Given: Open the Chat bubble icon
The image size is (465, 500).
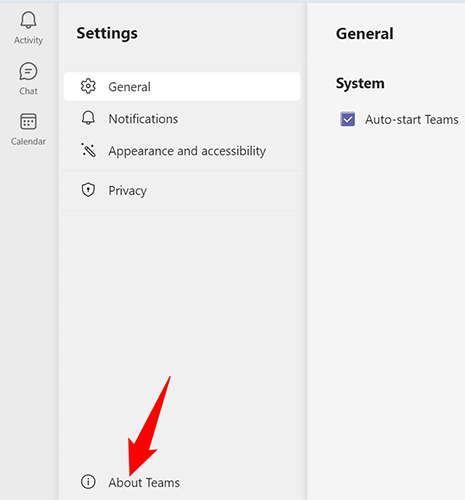Looking at the screenshot, I should [28, 71].
